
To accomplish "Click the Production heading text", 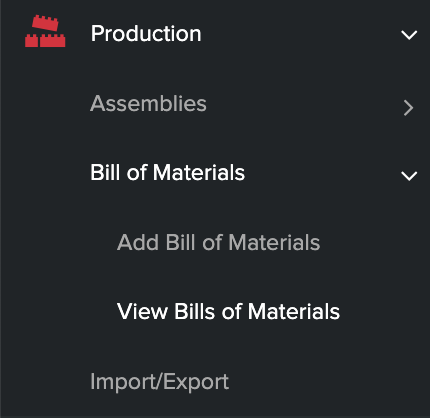I will 146,34.
